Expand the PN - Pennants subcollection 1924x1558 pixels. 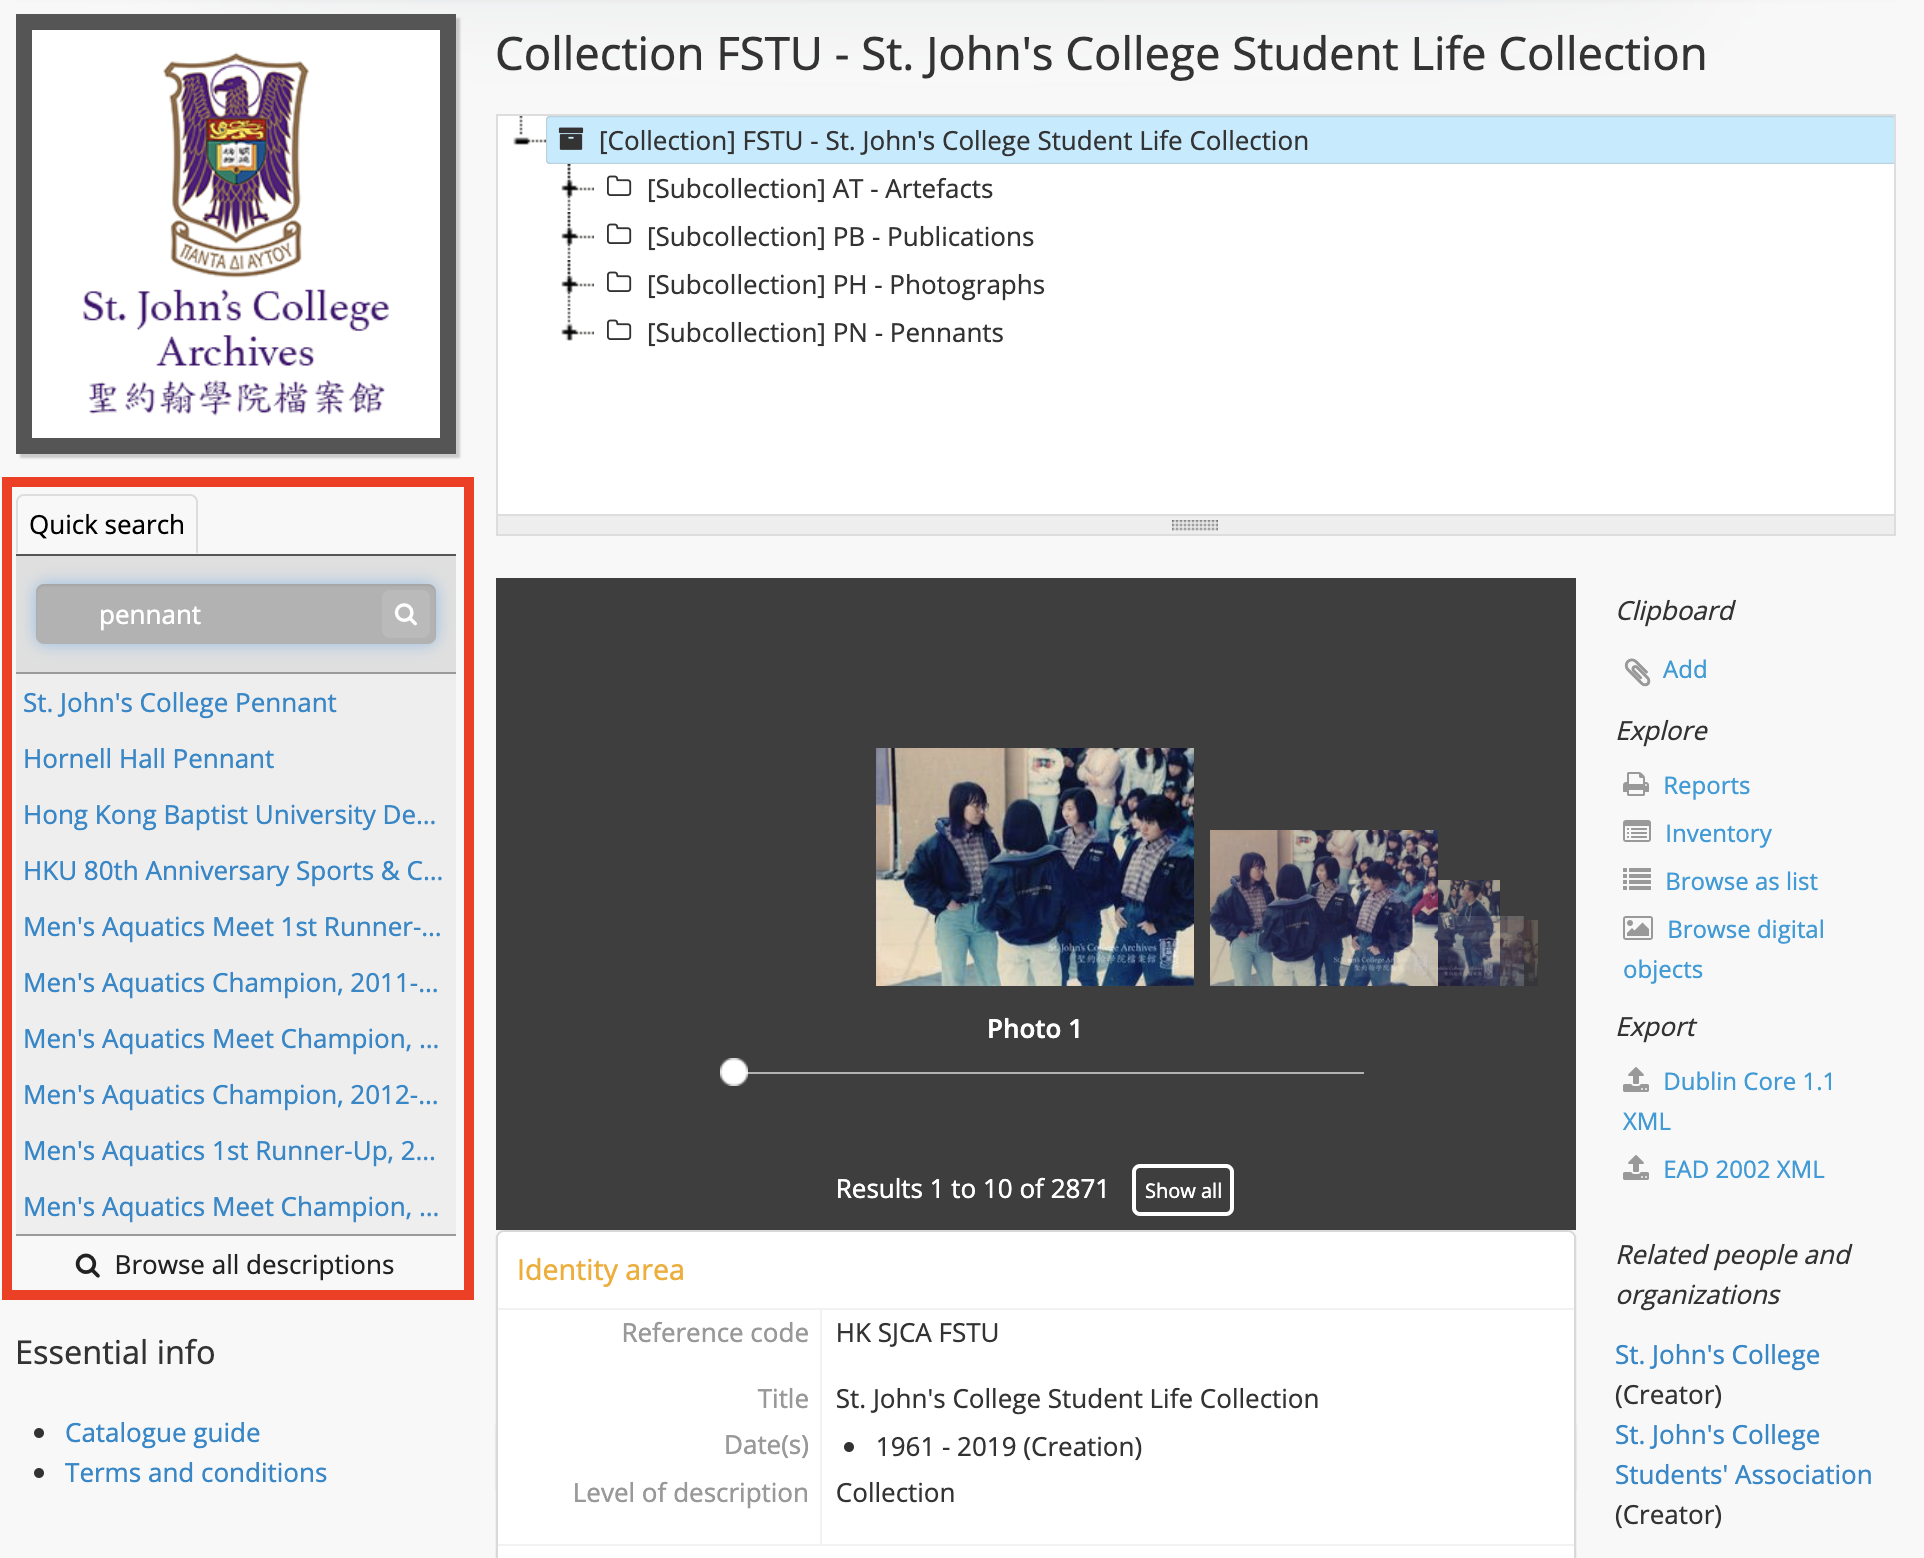pyautogui.click(x=570, y=332)
